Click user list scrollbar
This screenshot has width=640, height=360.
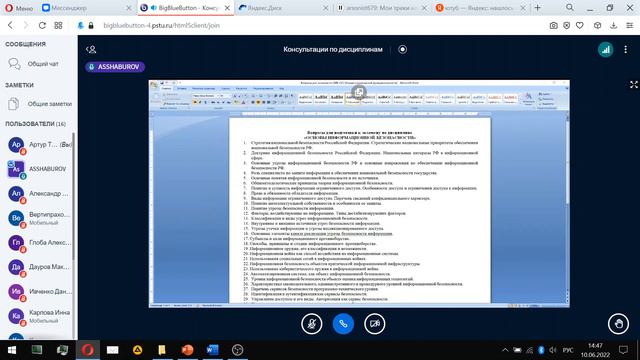coord(73,196)
